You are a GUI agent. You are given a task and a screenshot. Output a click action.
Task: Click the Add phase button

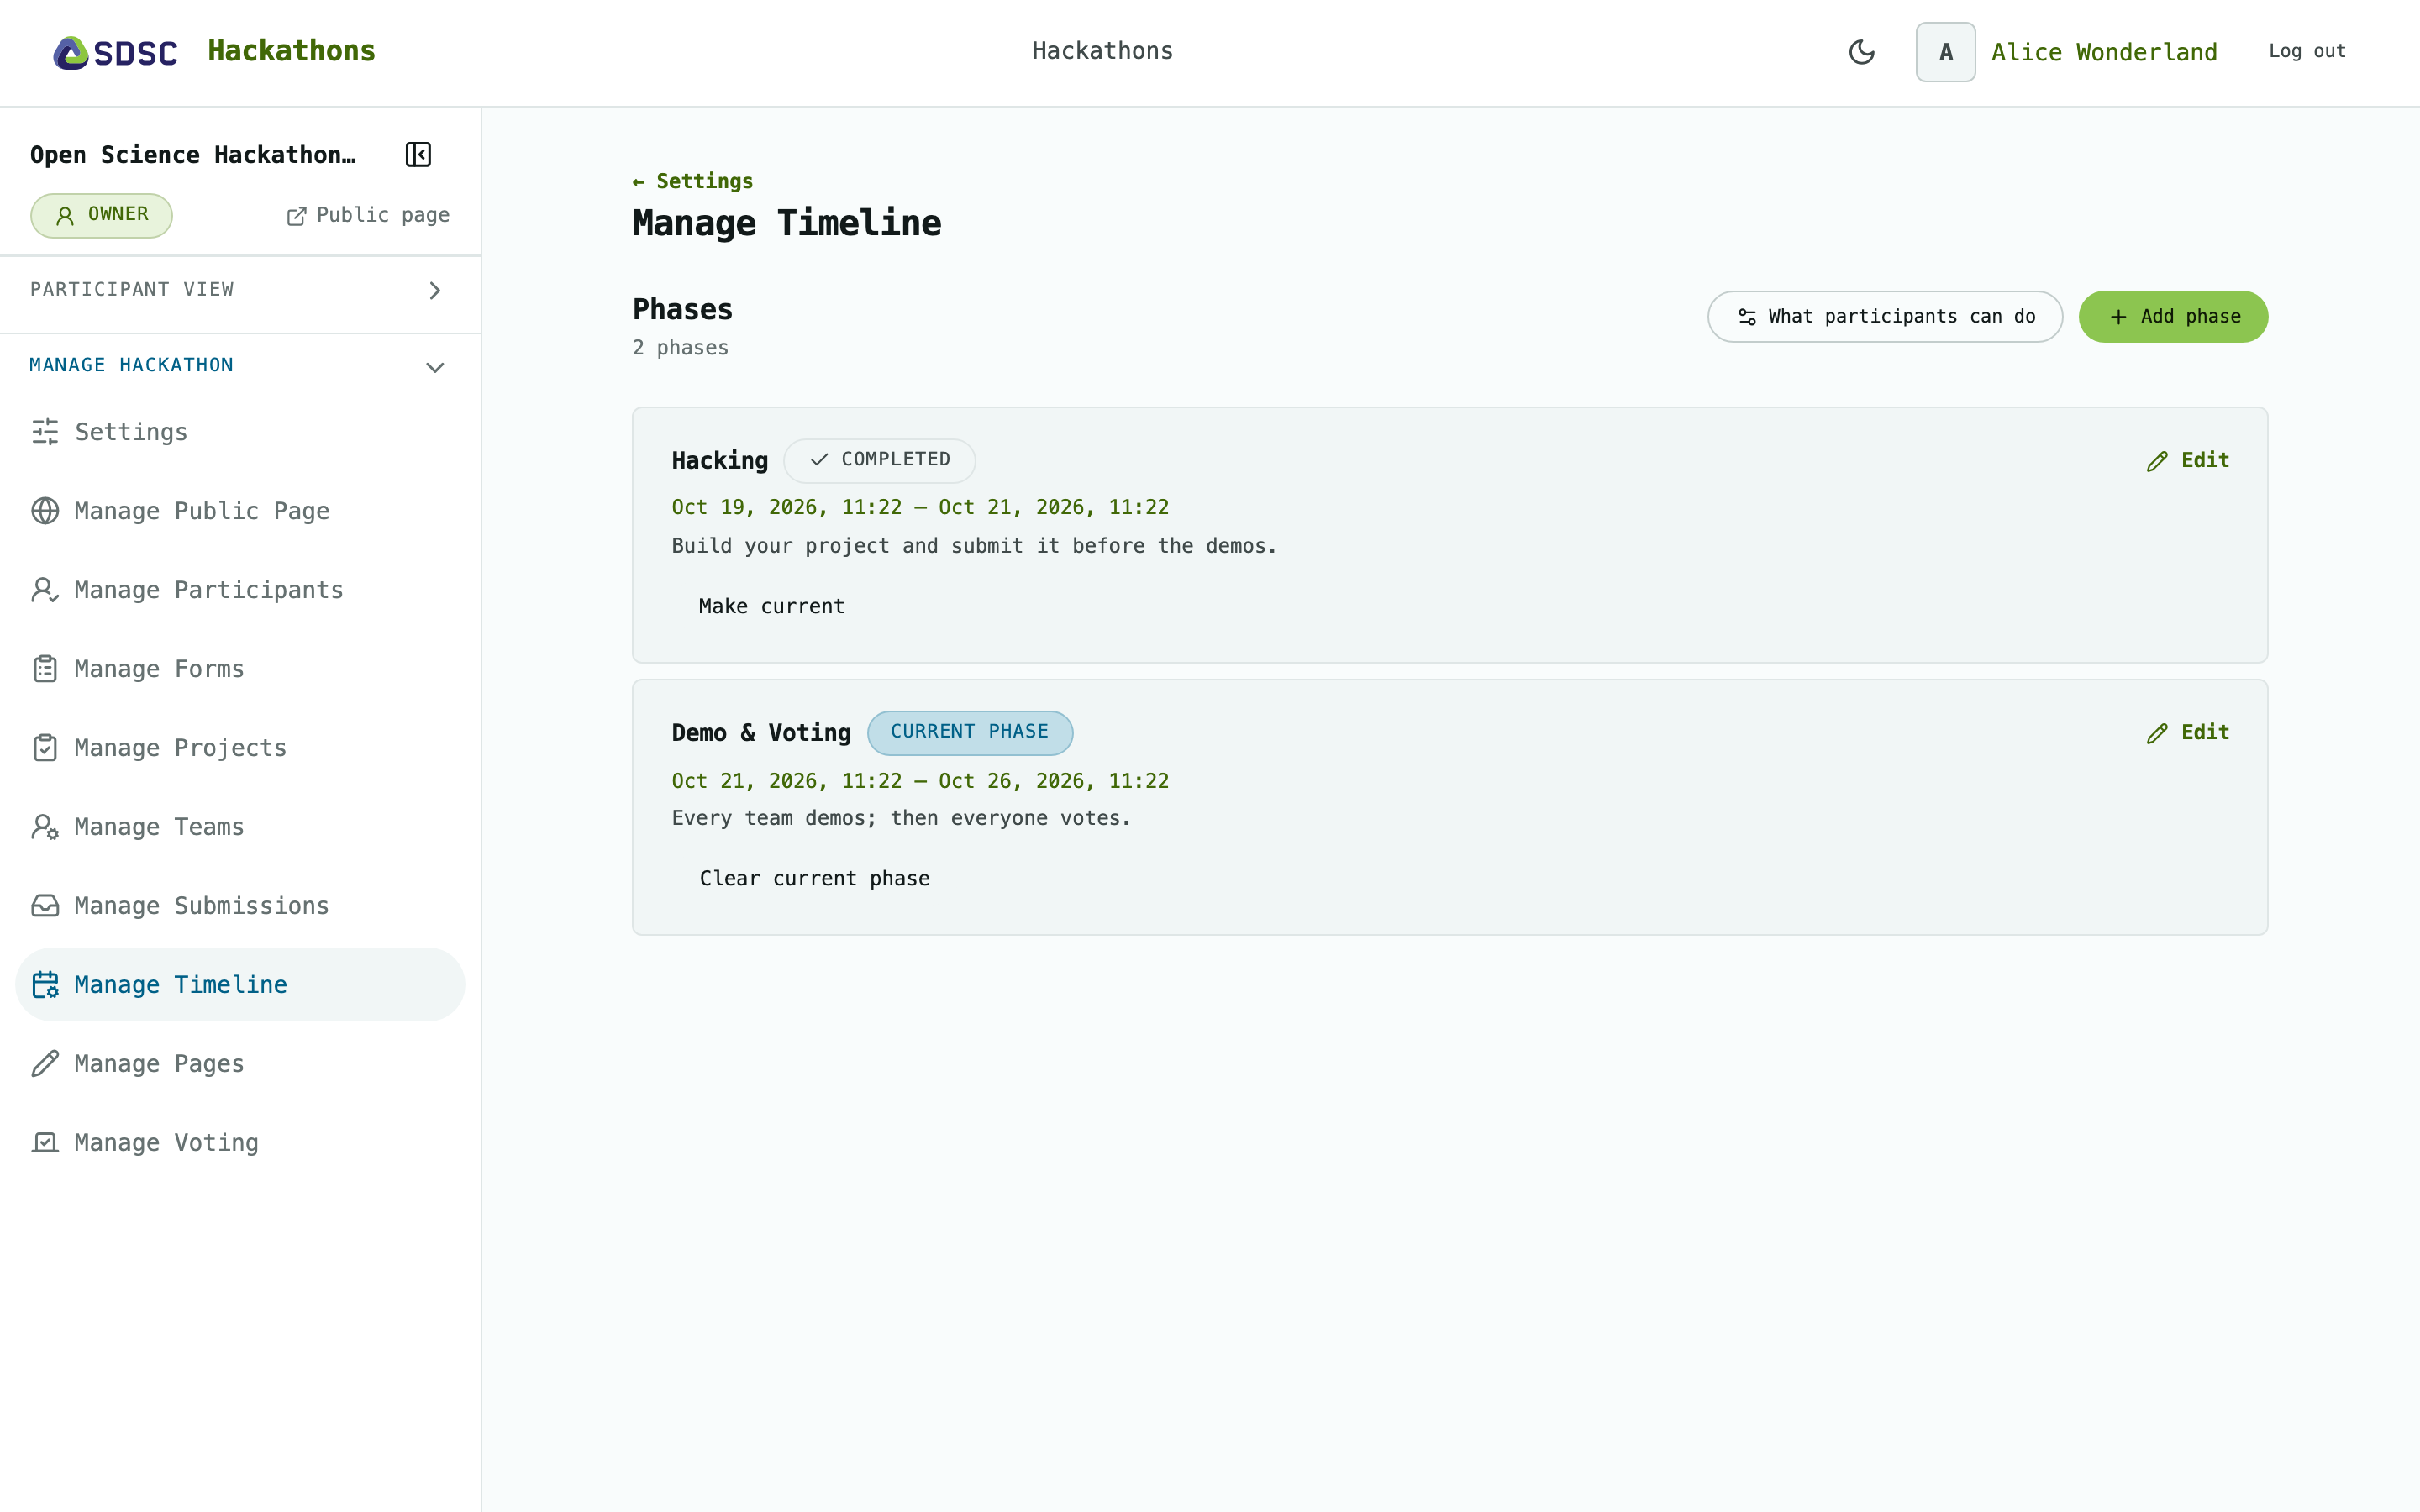pos(2173,317)
